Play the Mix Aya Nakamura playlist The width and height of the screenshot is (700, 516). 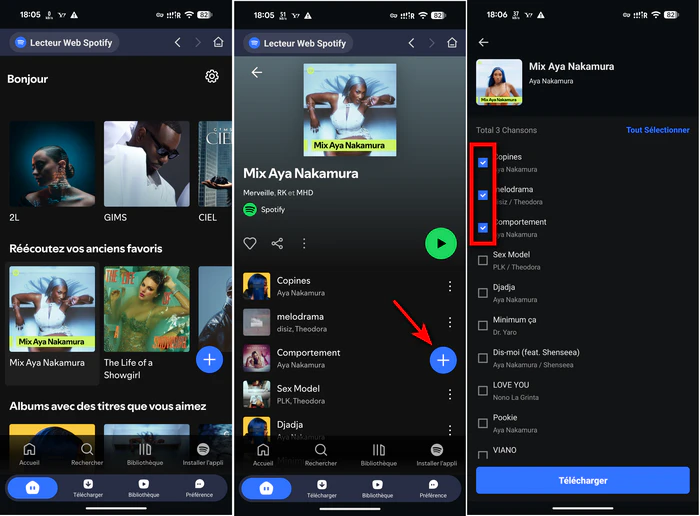(441, 244)
